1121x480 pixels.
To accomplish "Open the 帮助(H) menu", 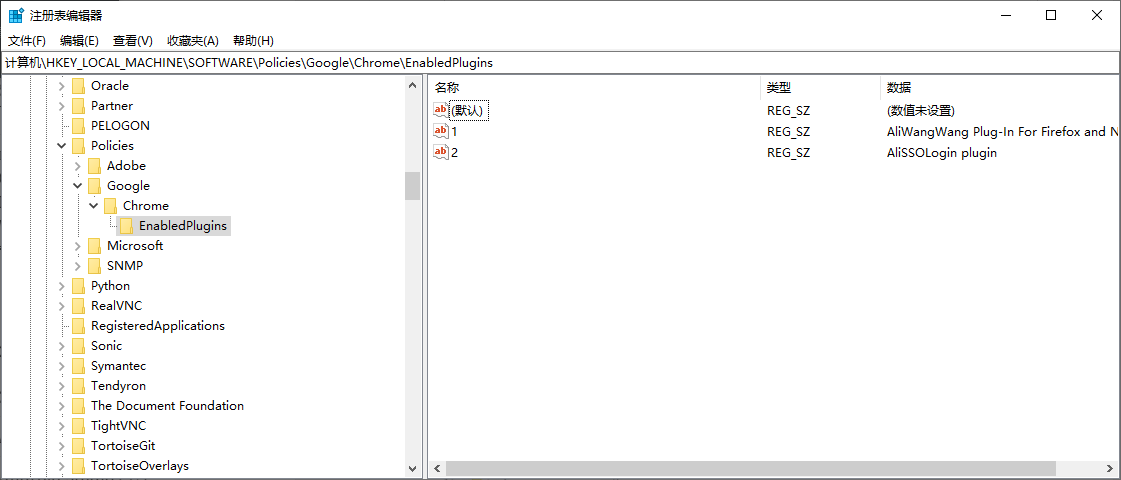I will (x=254, y=41).
